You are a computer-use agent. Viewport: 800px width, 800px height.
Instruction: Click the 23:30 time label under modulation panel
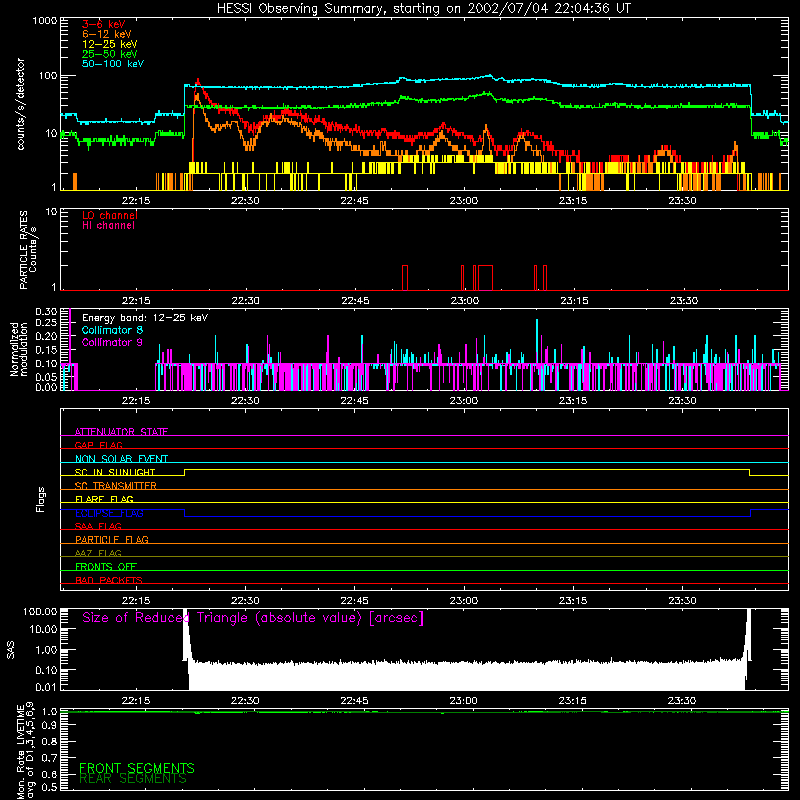tap(682, 401)
